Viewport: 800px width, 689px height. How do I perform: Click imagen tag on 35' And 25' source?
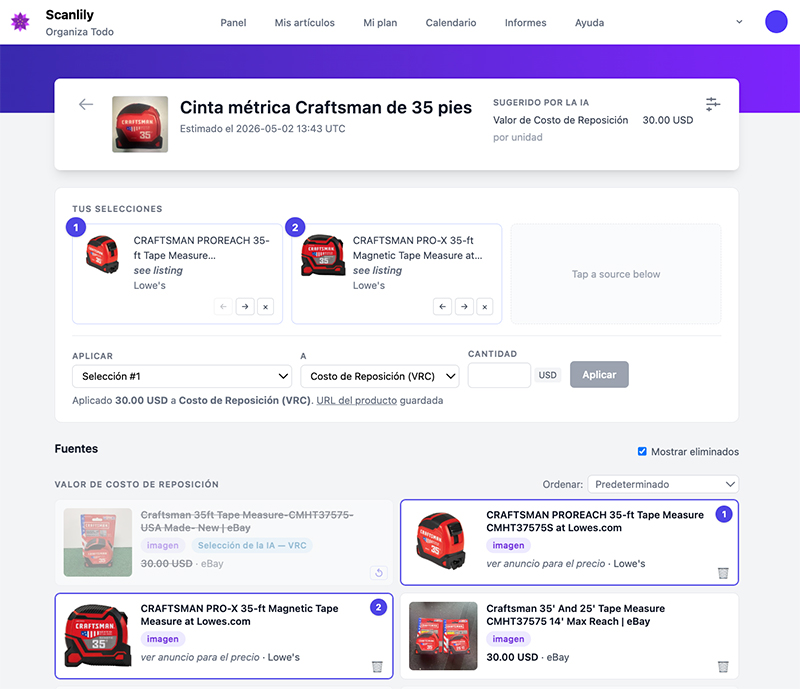pos(508,639)
